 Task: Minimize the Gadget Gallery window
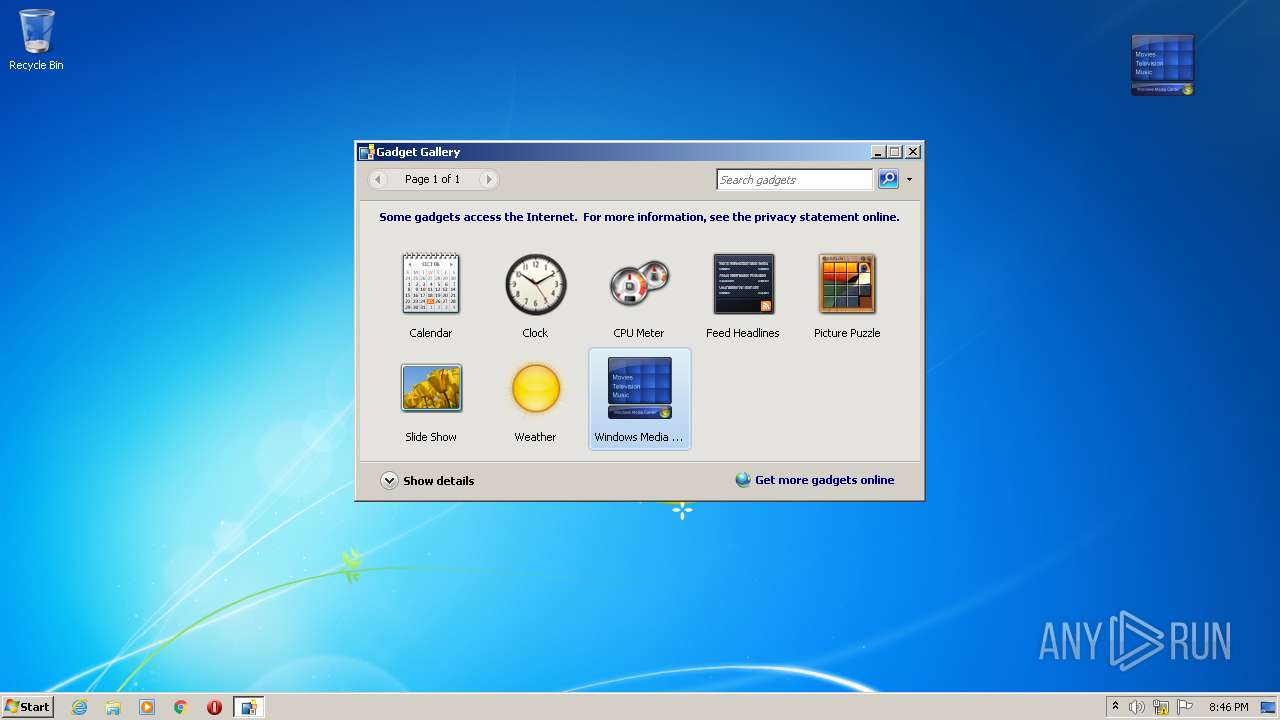pyautogui.click(x=878, y=152)
